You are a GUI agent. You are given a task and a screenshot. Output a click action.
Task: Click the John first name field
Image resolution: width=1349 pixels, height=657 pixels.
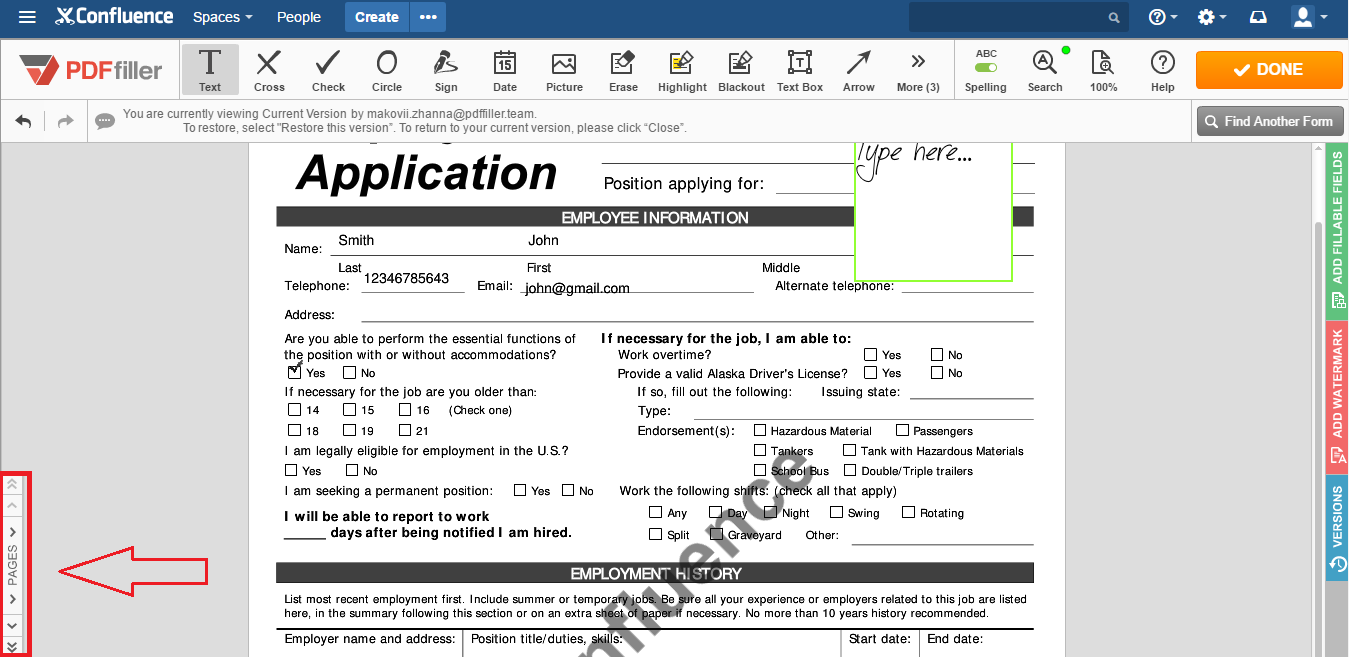click(543, 240)
